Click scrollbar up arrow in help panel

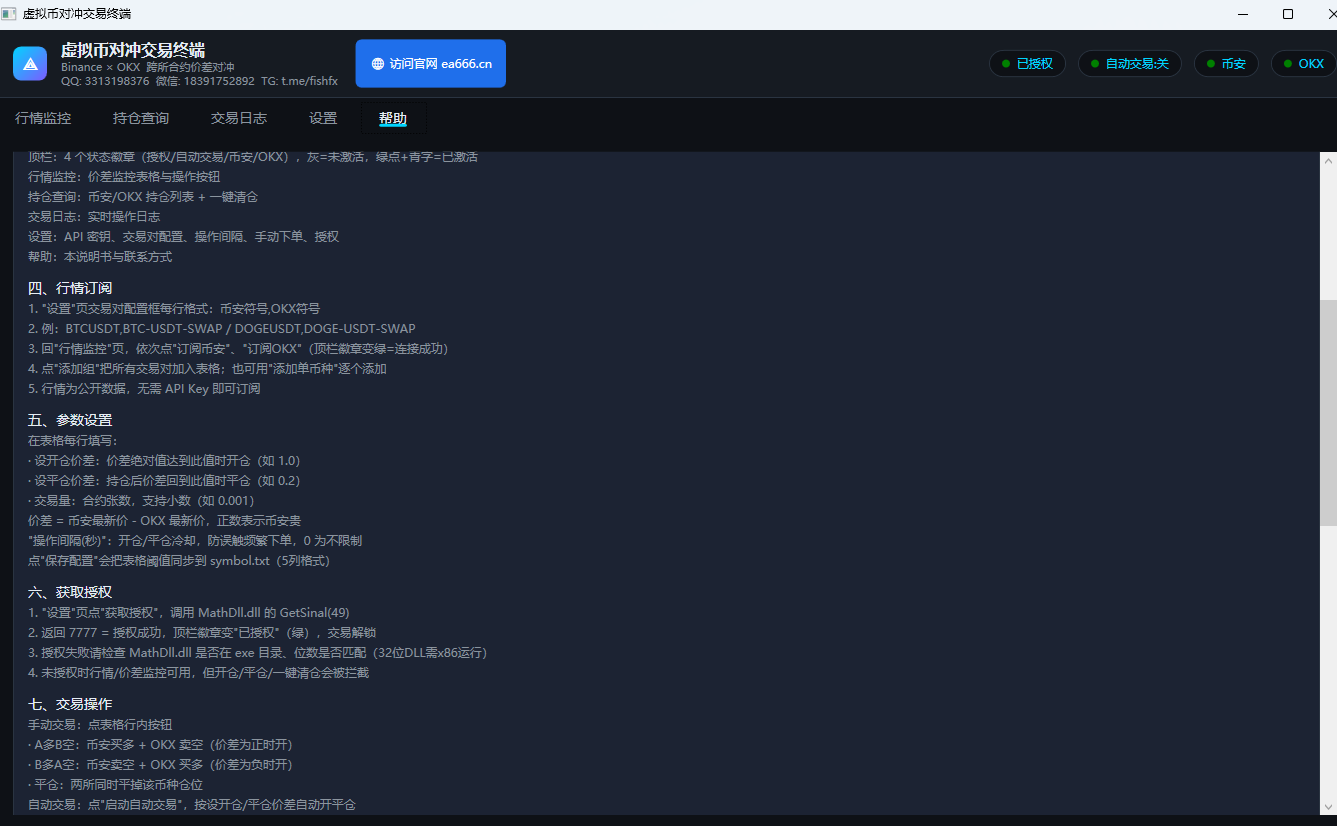(1328, 161)
